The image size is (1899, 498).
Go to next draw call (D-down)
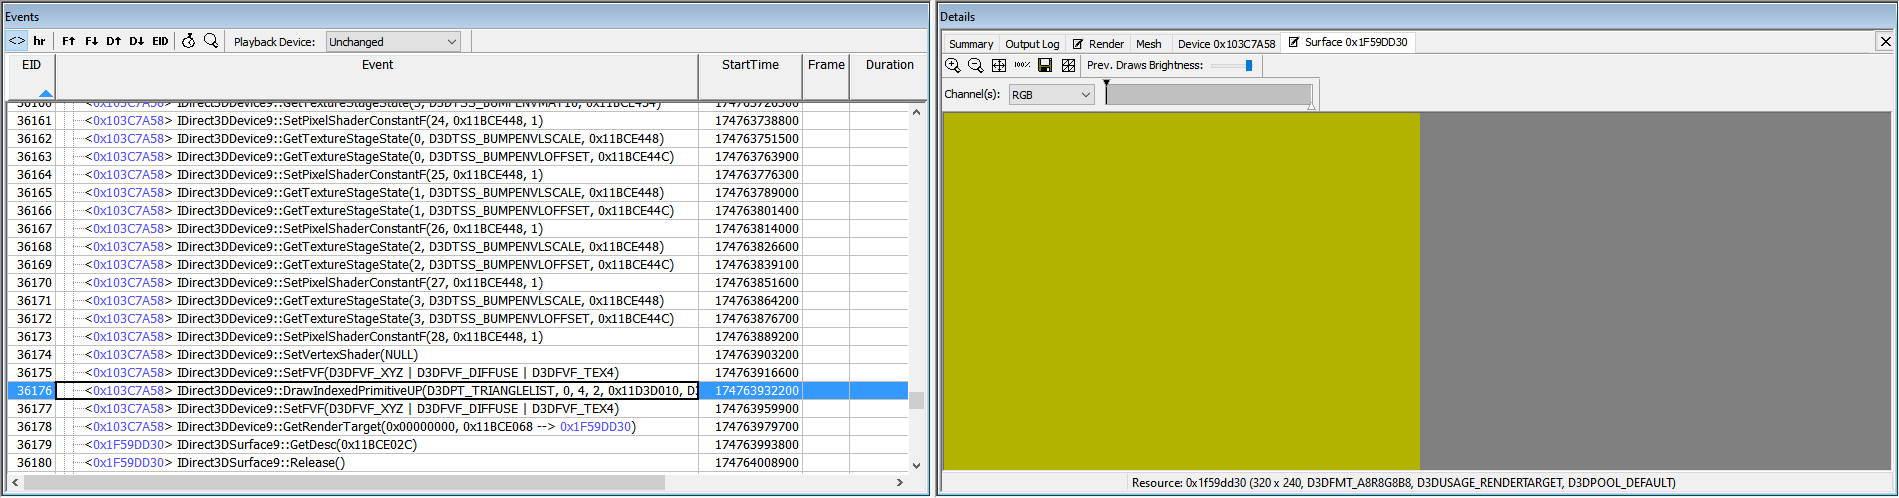pyautogui.click(x=137, y=41)
